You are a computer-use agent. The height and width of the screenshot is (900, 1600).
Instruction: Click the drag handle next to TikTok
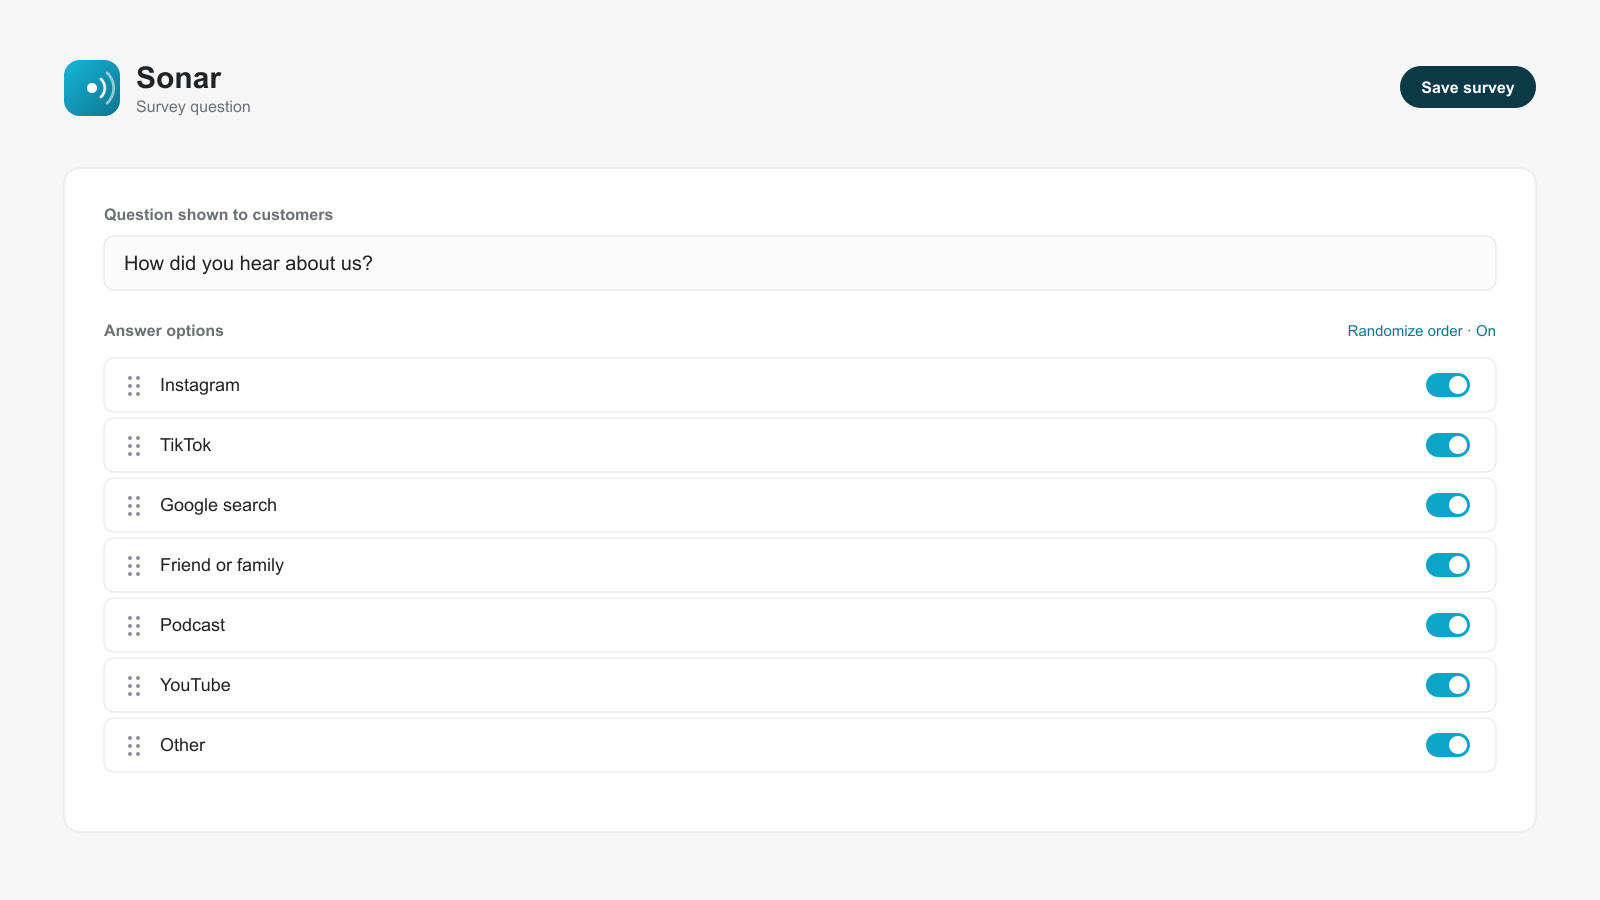(x=134, y=446)
